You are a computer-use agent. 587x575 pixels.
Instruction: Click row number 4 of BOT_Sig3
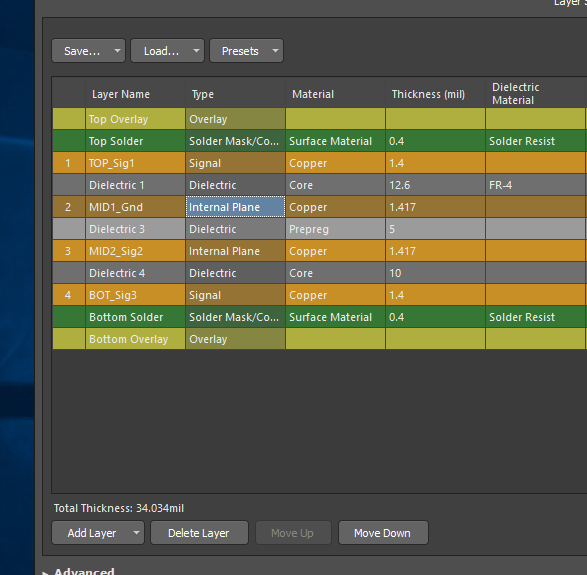click(69, 295)
